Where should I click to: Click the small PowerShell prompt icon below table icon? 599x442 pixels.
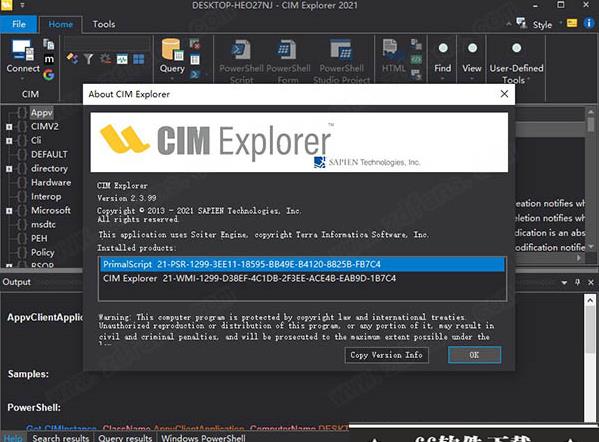pyautogui.click(x=195, y=74)
